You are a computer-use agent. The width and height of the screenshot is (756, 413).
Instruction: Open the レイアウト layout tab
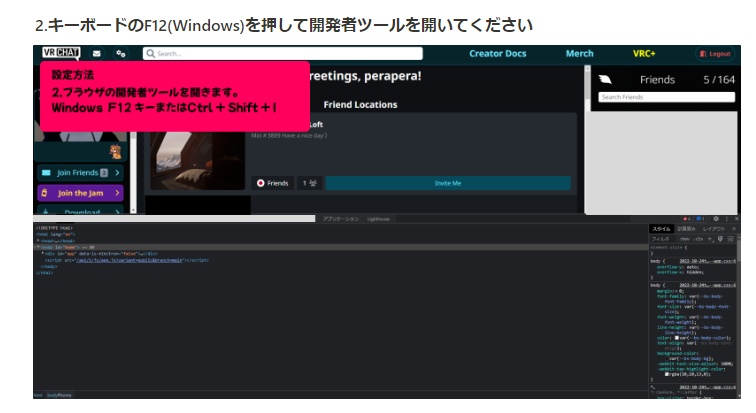pyautogui.click(x=714, y=229)
